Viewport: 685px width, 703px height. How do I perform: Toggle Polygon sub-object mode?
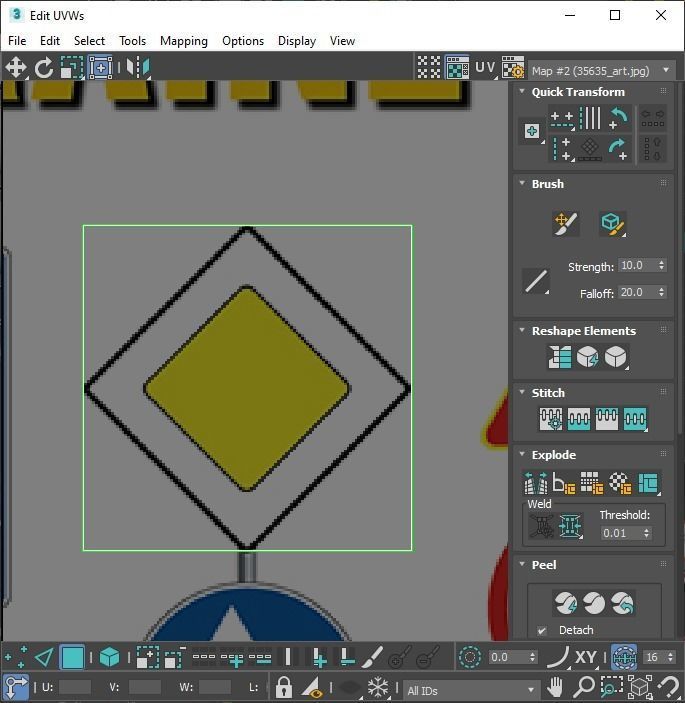click(72, 657)
